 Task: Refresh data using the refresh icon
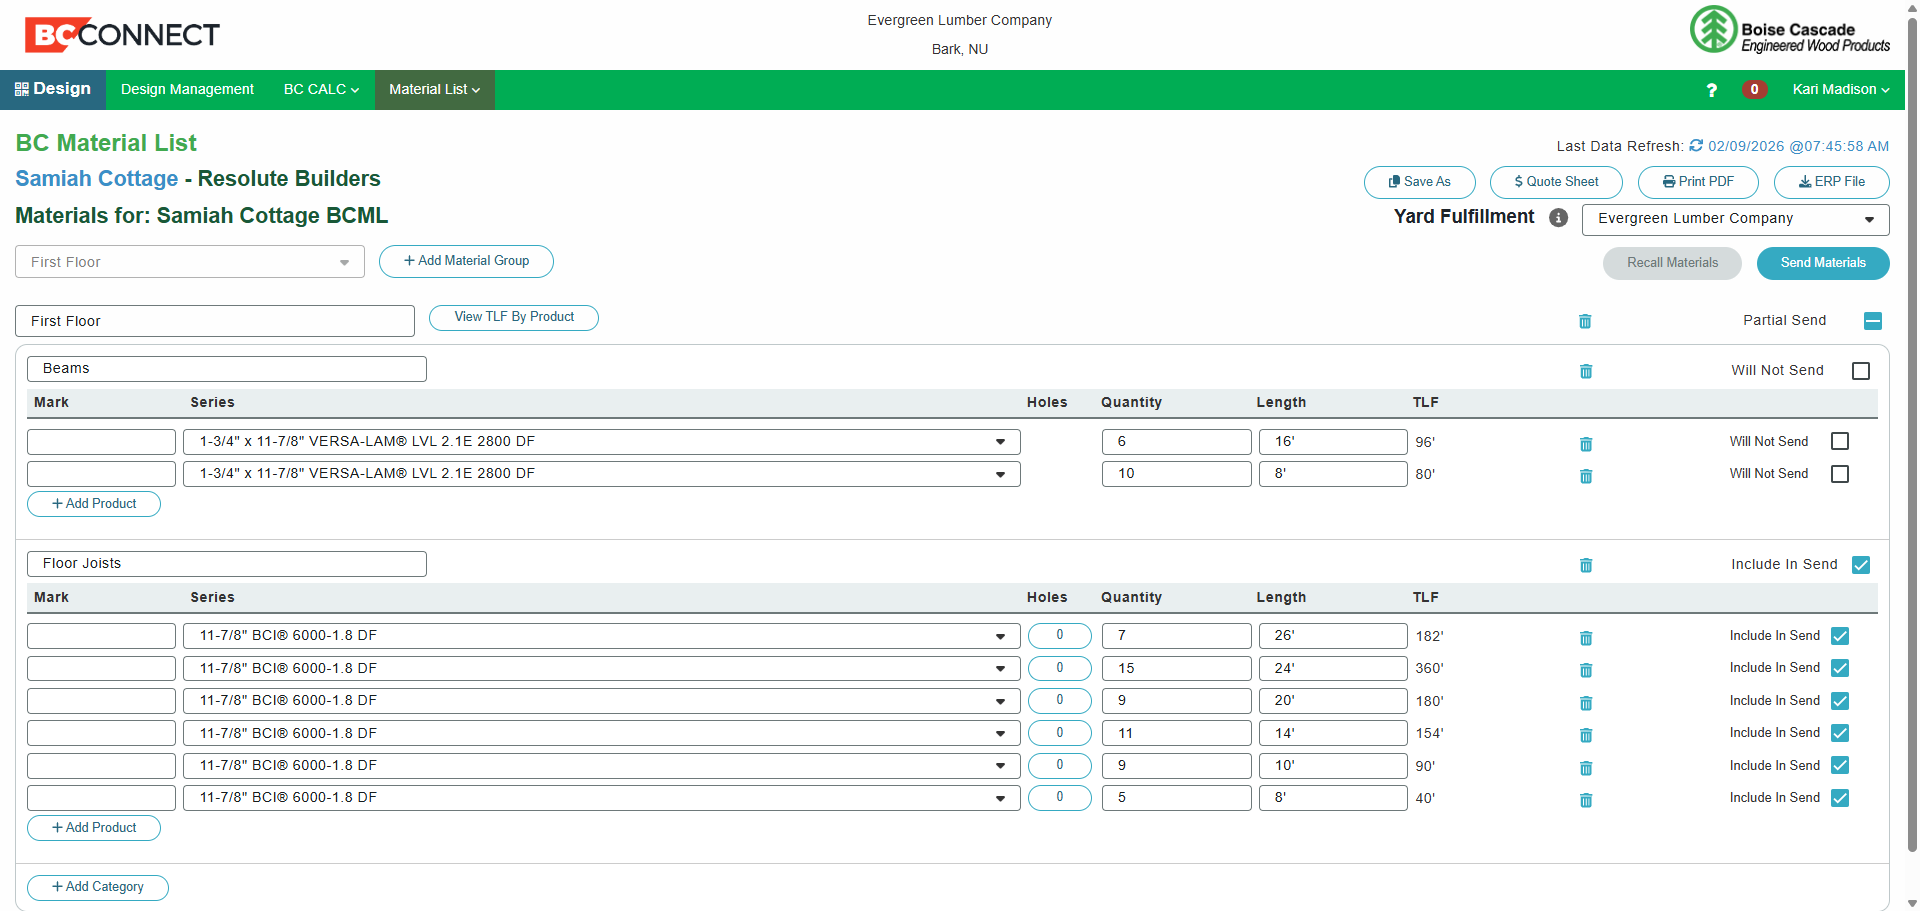tap(1696, 146)
